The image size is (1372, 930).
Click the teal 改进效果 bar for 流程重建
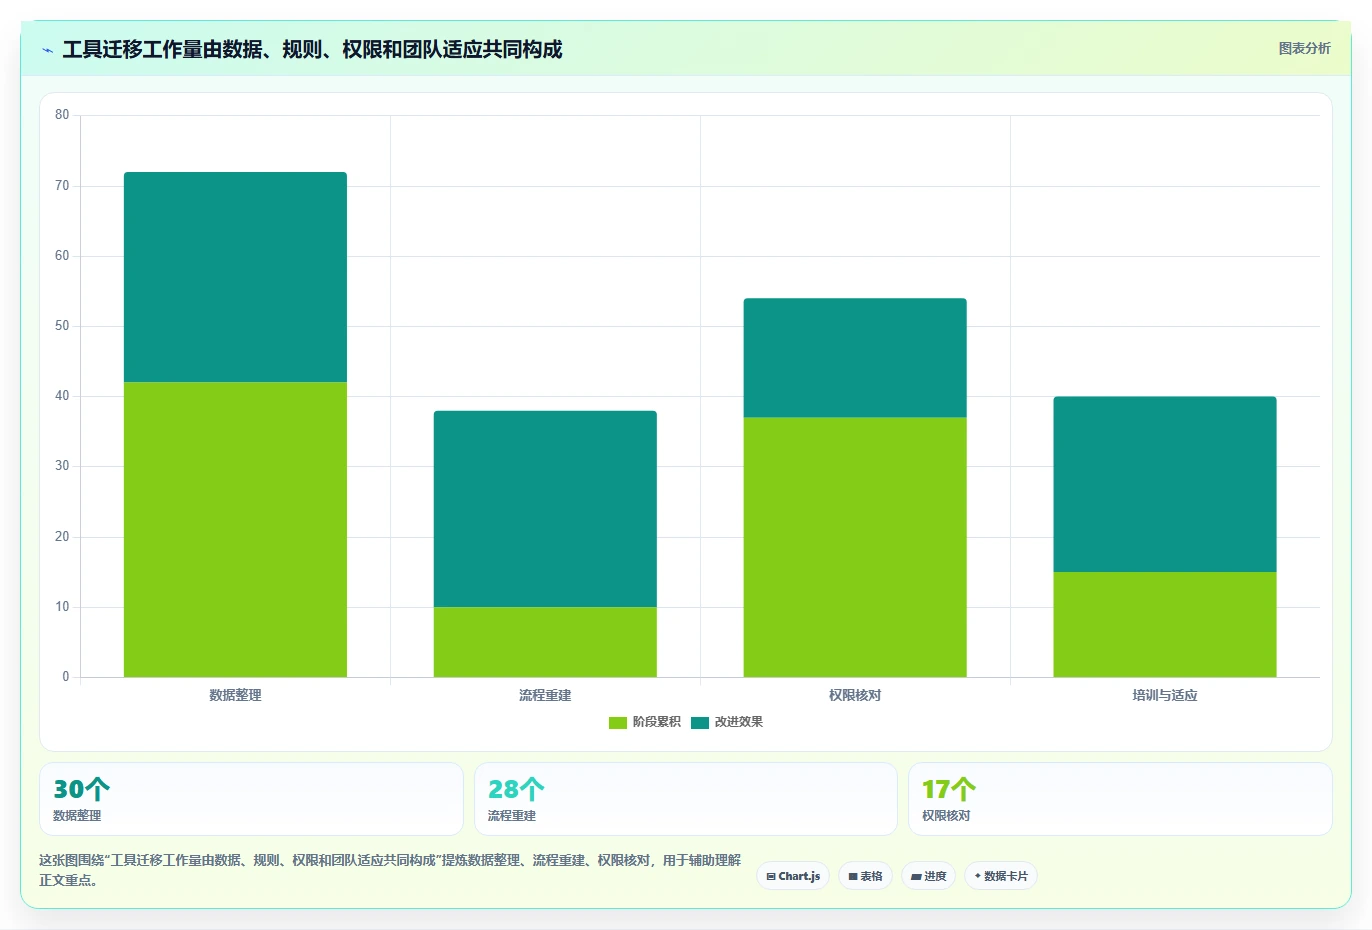(x=545, y=509)
